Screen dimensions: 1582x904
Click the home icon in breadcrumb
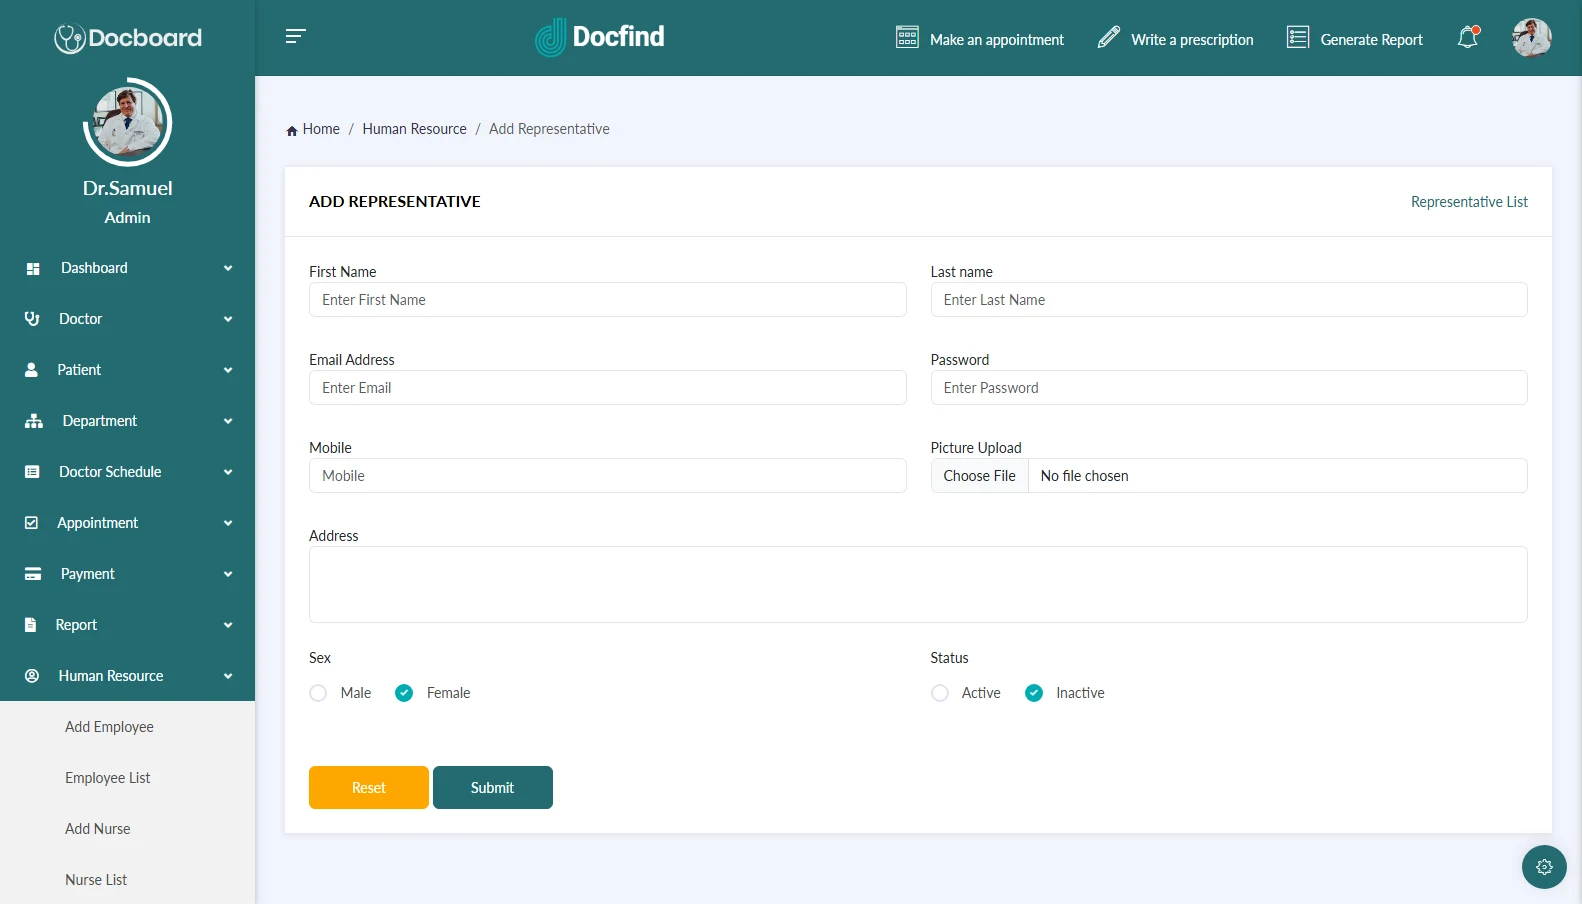(292, 130)
